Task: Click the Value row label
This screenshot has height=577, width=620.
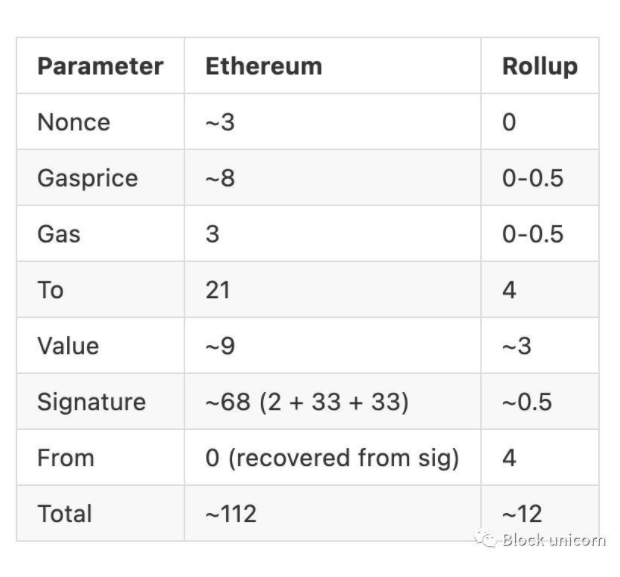Action: 68,347
